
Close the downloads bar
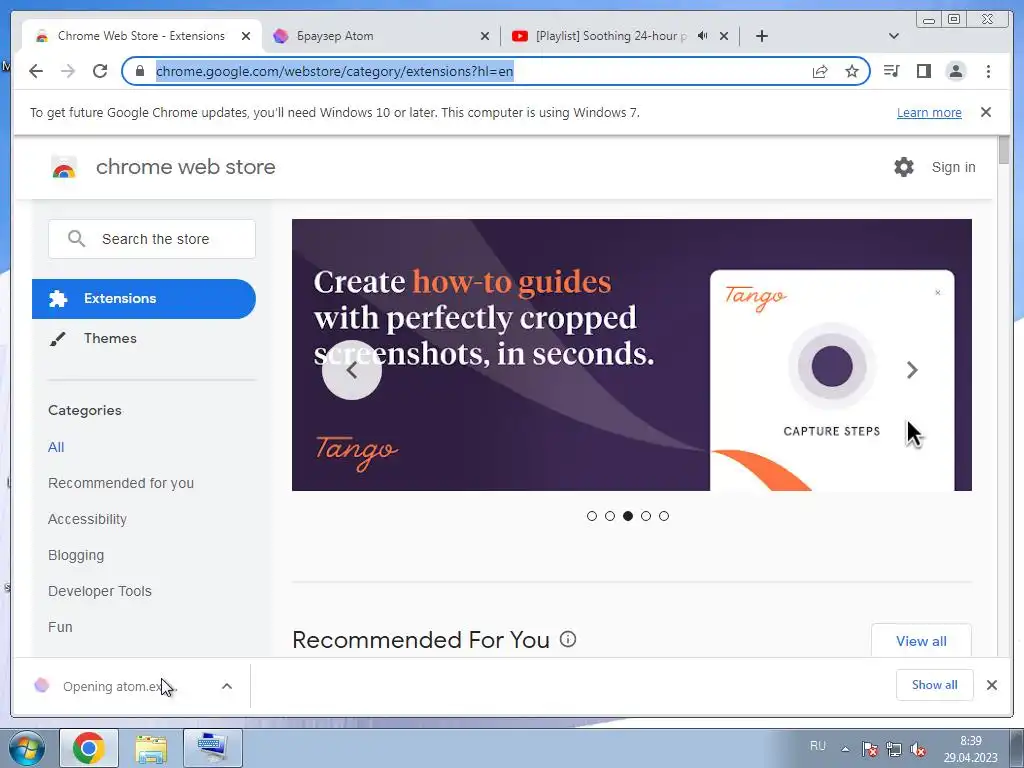tap(991, 685)
